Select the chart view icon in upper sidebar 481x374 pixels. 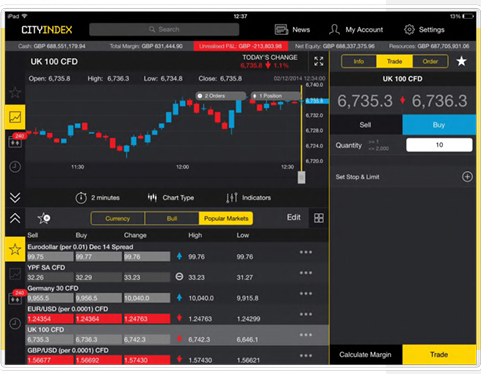15,117
